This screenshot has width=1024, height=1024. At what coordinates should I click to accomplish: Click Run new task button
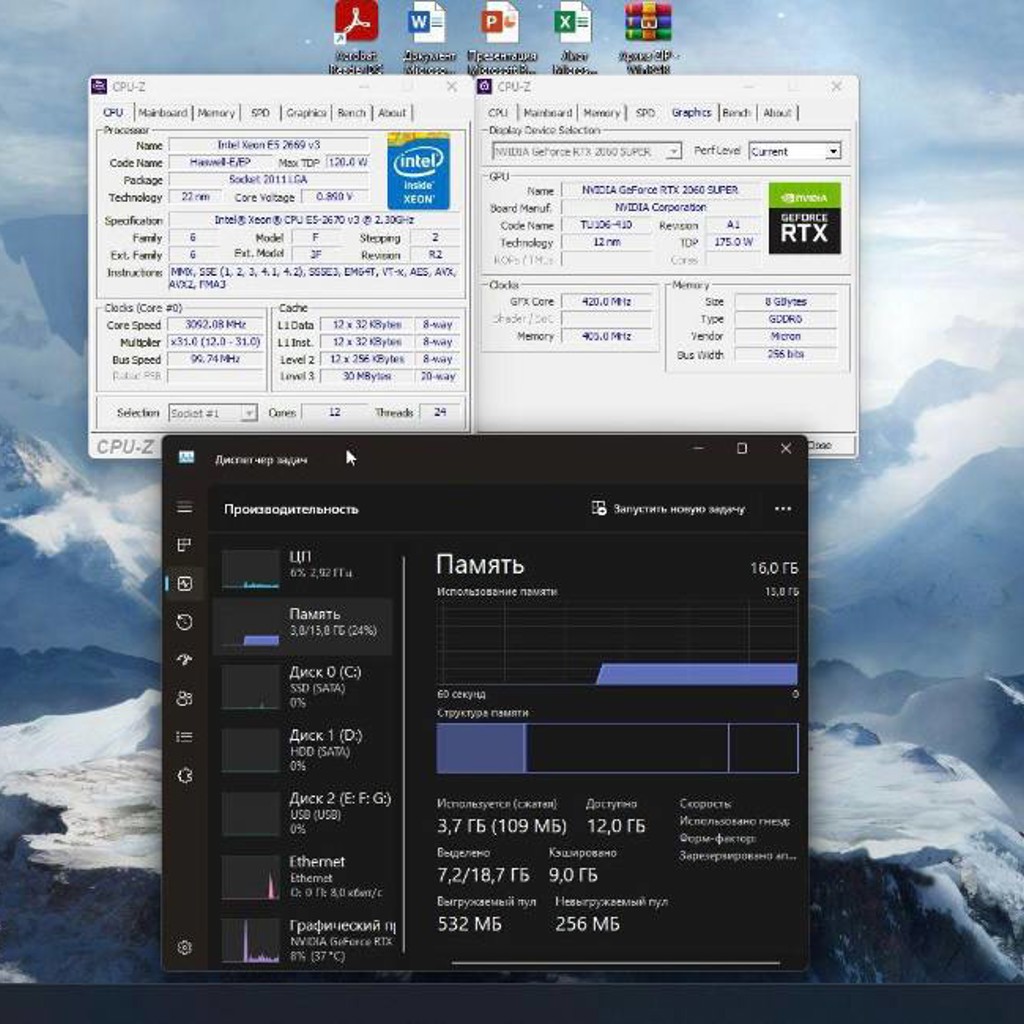pos(667,509)
